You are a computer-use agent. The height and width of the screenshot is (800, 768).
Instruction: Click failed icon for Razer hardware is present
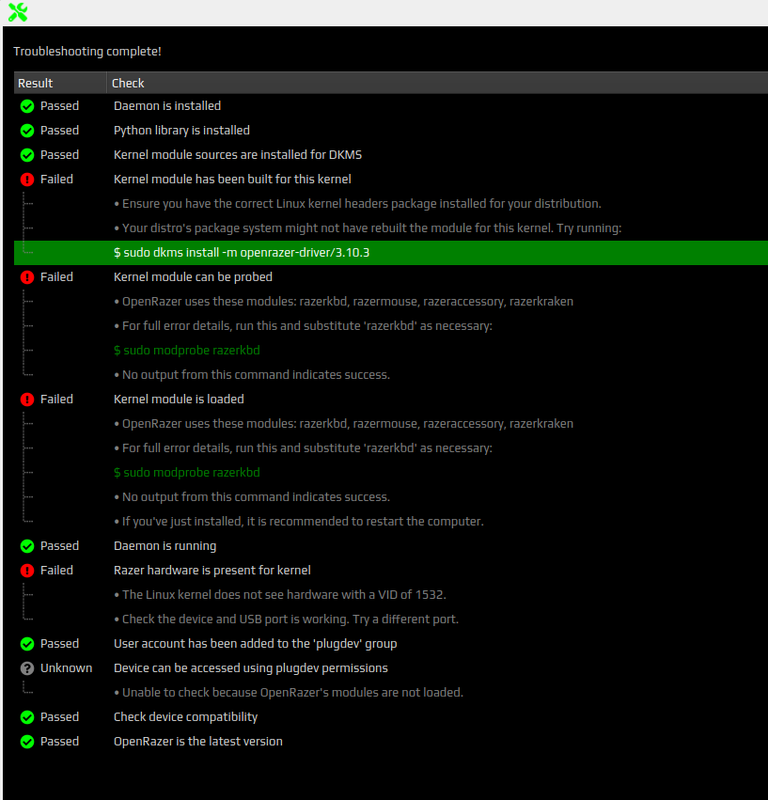point(27,570)
